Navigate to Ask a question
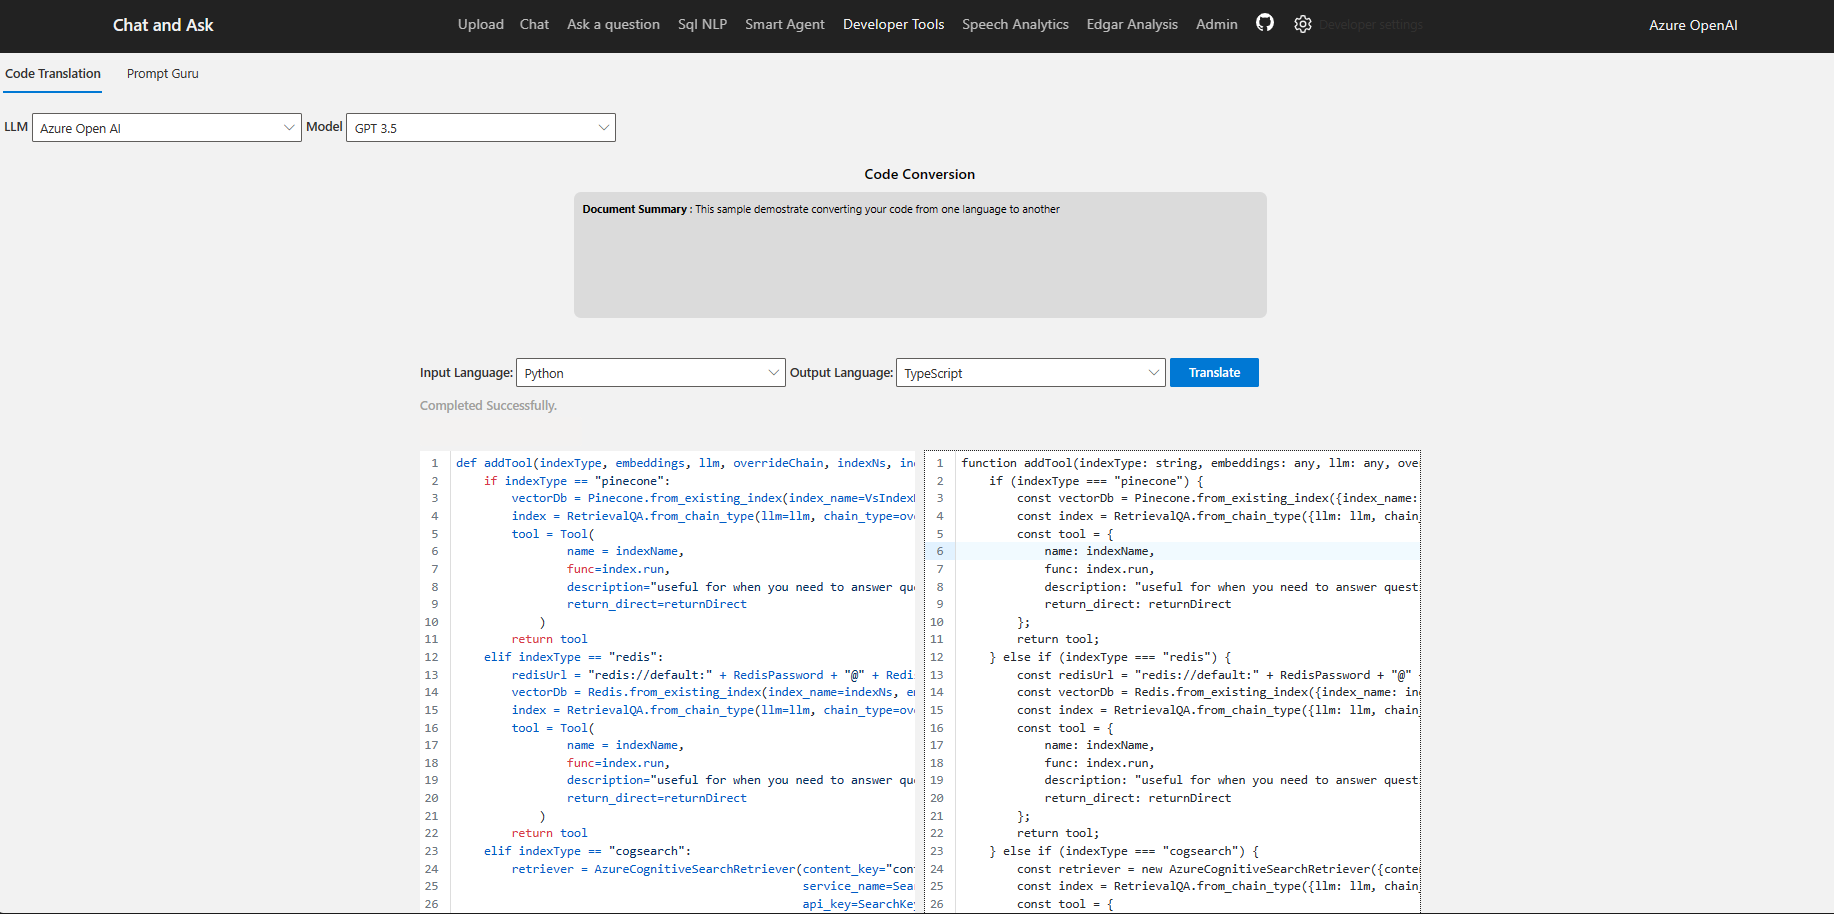The width and height of the screenshot is (1834, 914). point(613,24)
